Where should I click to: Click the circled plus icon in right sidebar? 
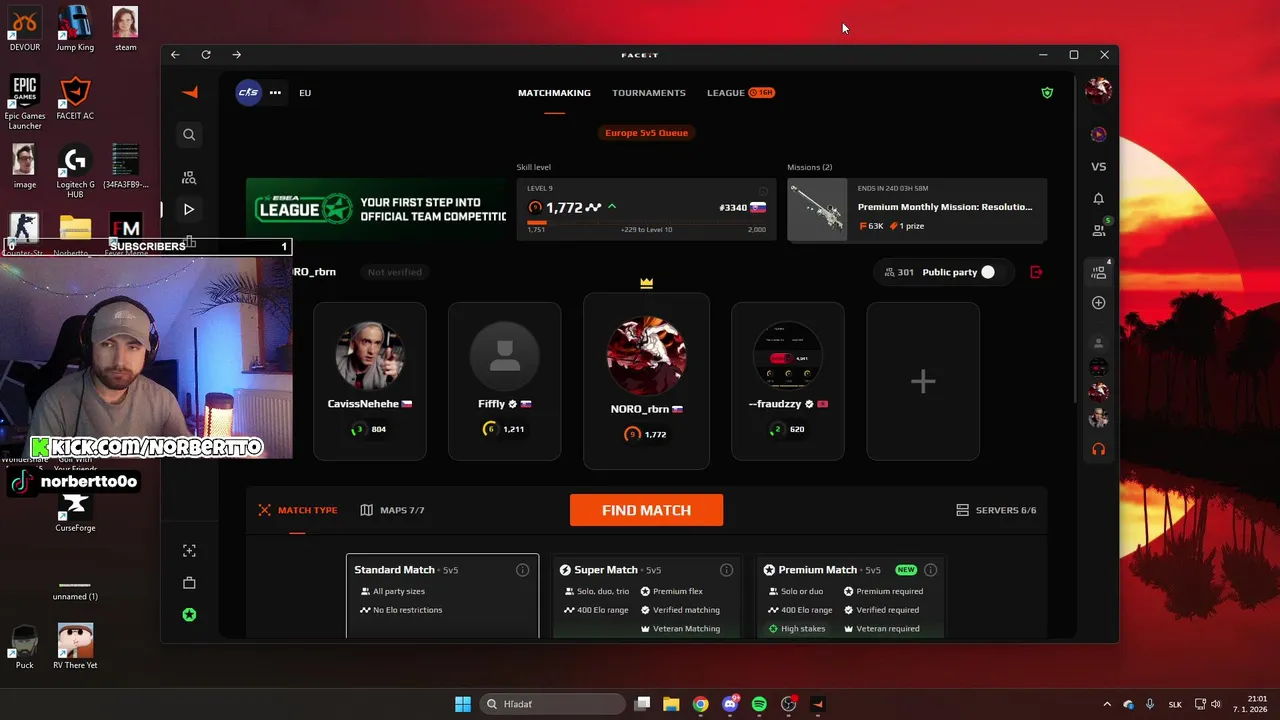pyautogui.click(x=1098, y=302)
